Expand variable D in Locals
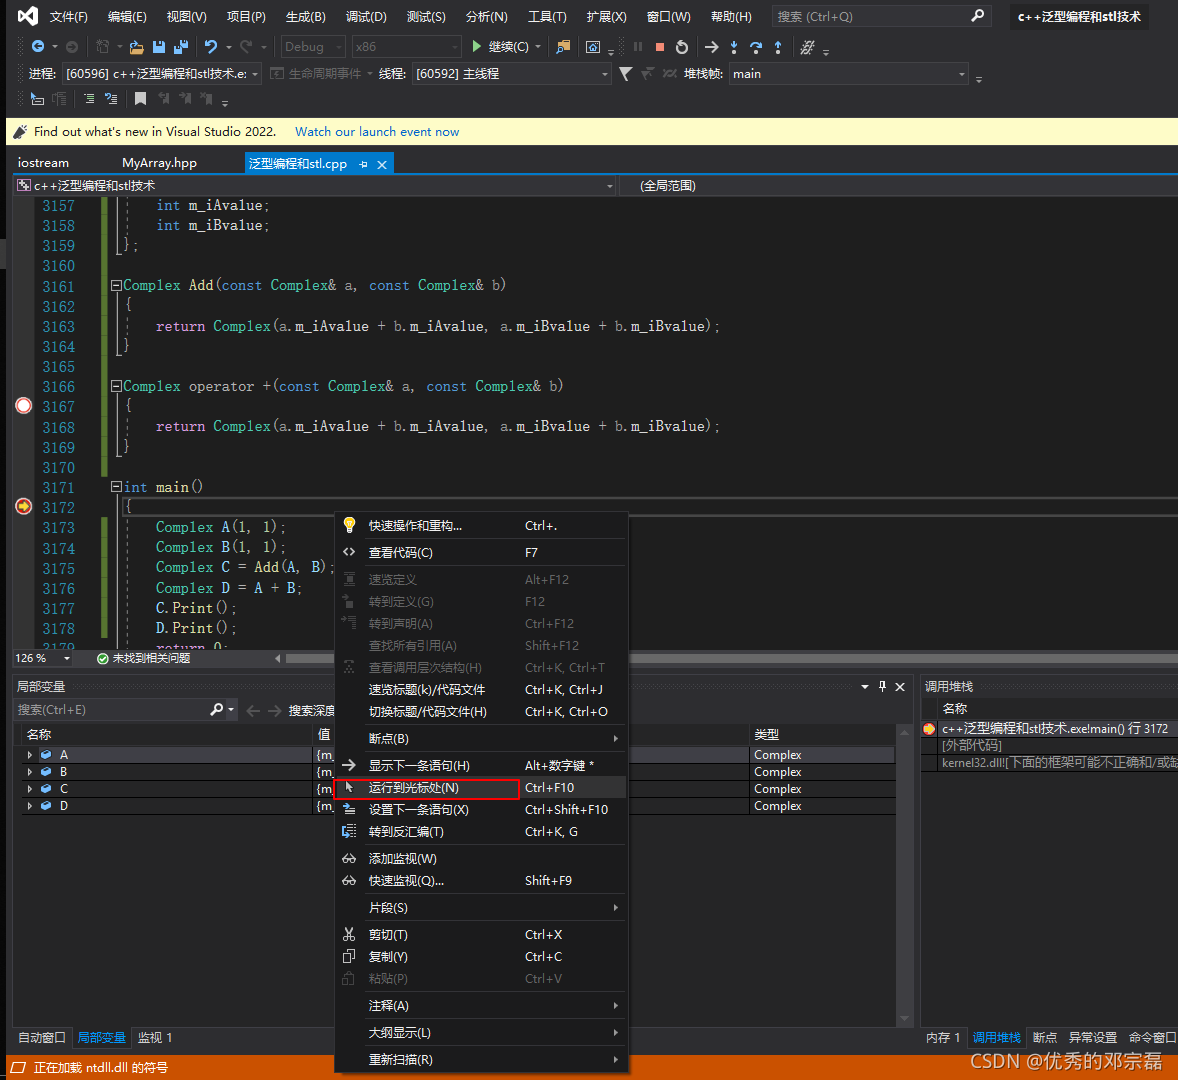The width and height of the screenshot is (1178, 1080). tap(29, 805)
